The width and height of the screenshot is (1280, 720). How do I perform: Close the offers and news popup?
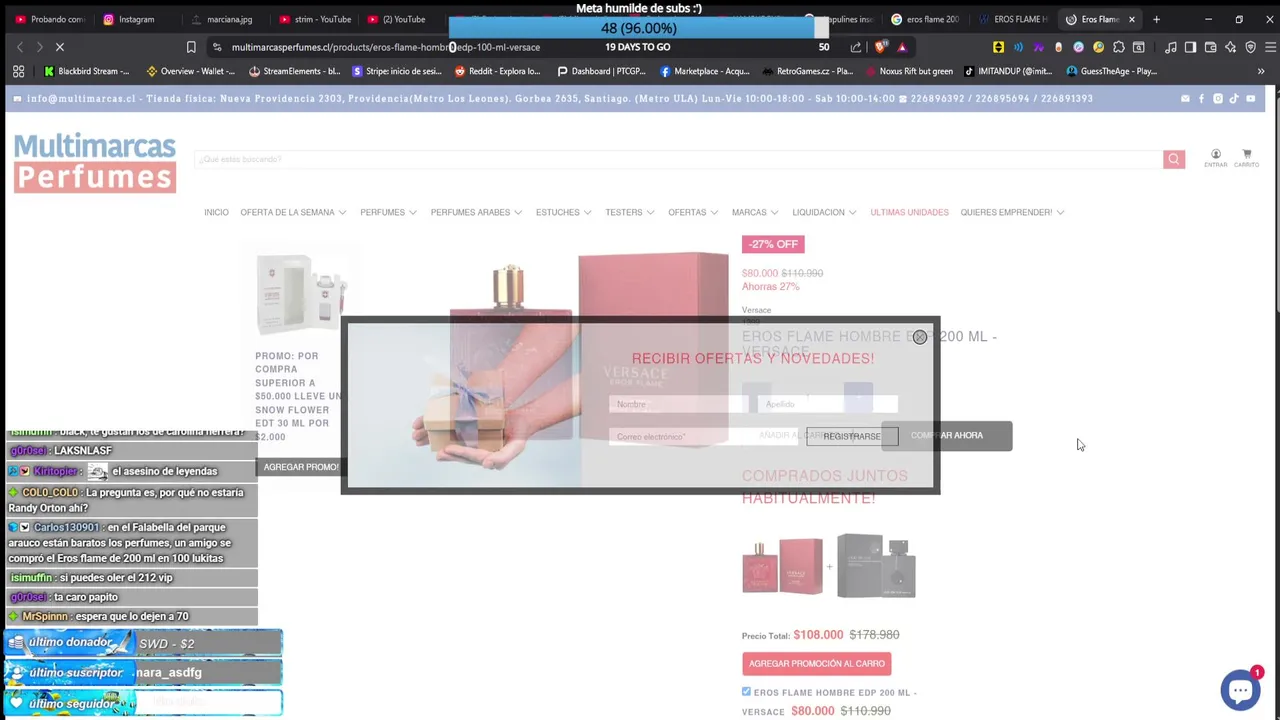point(920,337)
